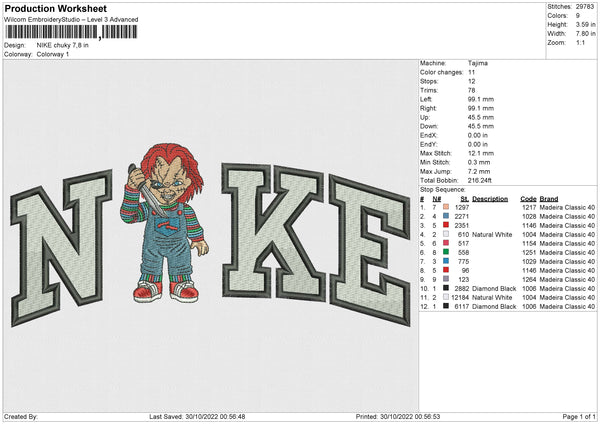Click the Chucky doll embroidery figure

pyautogui.click(x=165, y=223)
